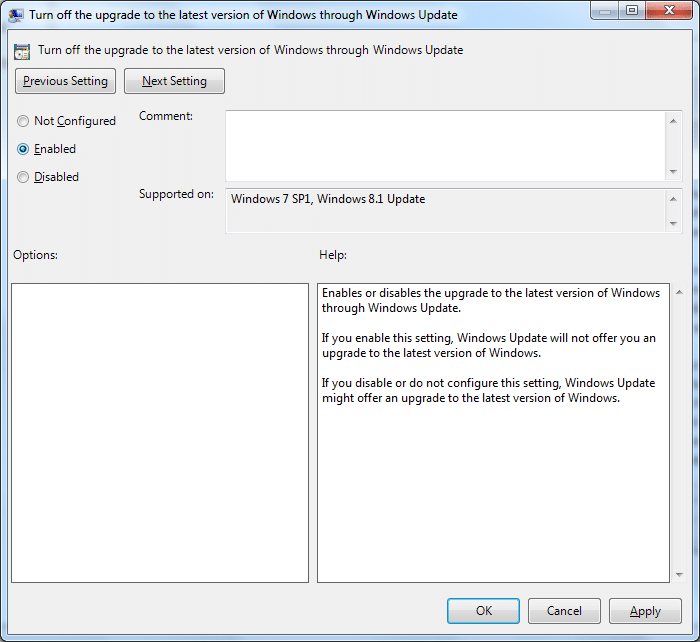Click Comment box scroll up arrow
Screen dimensions: 700x642
[673, 121]
